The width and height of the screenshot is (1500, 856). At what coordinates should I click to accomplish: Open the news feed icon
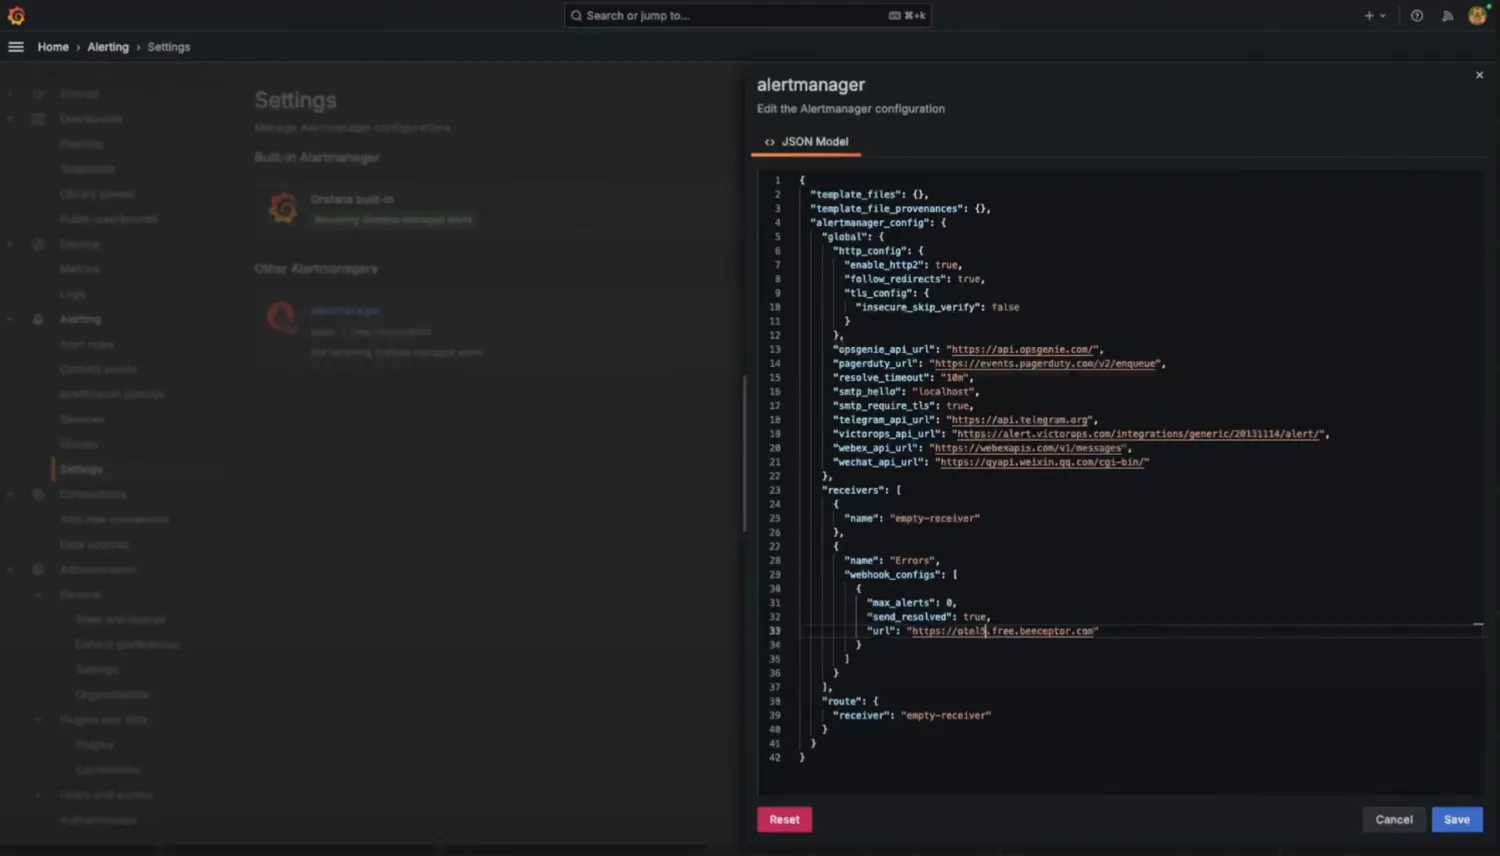click(x=1447, y=16)
